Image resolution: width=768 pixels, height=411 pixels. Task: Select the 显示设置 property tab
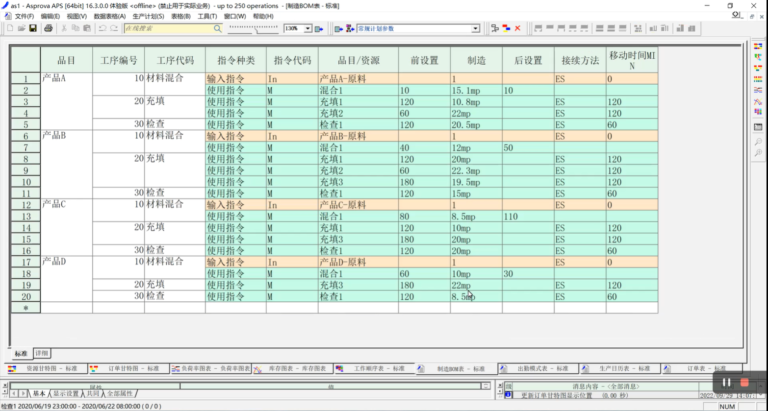(66, 394)
